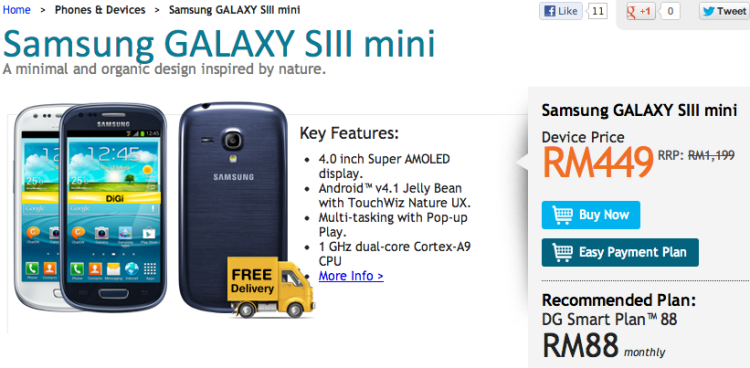Click the Twitter Tweet button
The height and width of the screenshot is (368, 750).
tap(724, 11)
